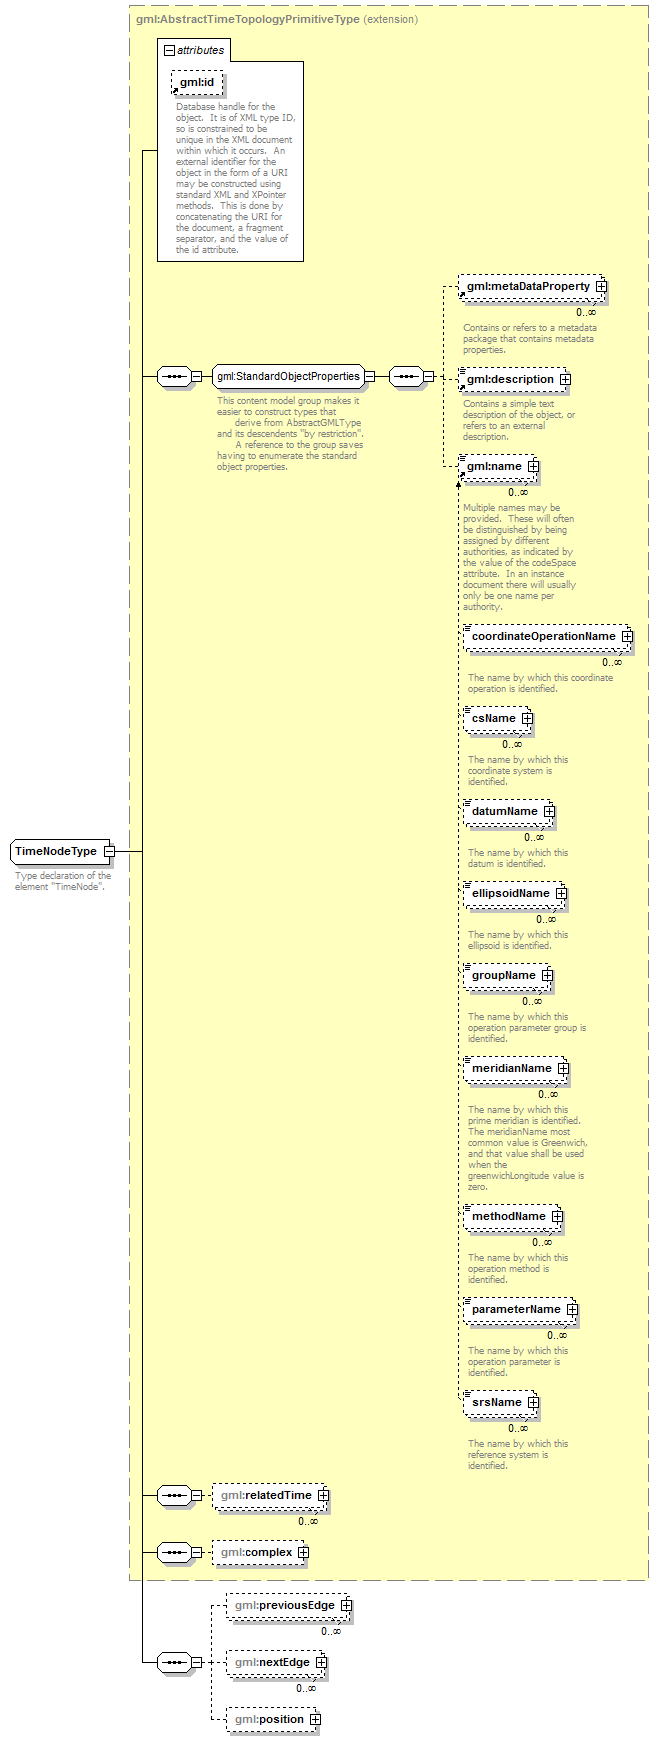Expand groupName plus icon
Viewport: 659px width, 1741px height.
tap(547, 975)
